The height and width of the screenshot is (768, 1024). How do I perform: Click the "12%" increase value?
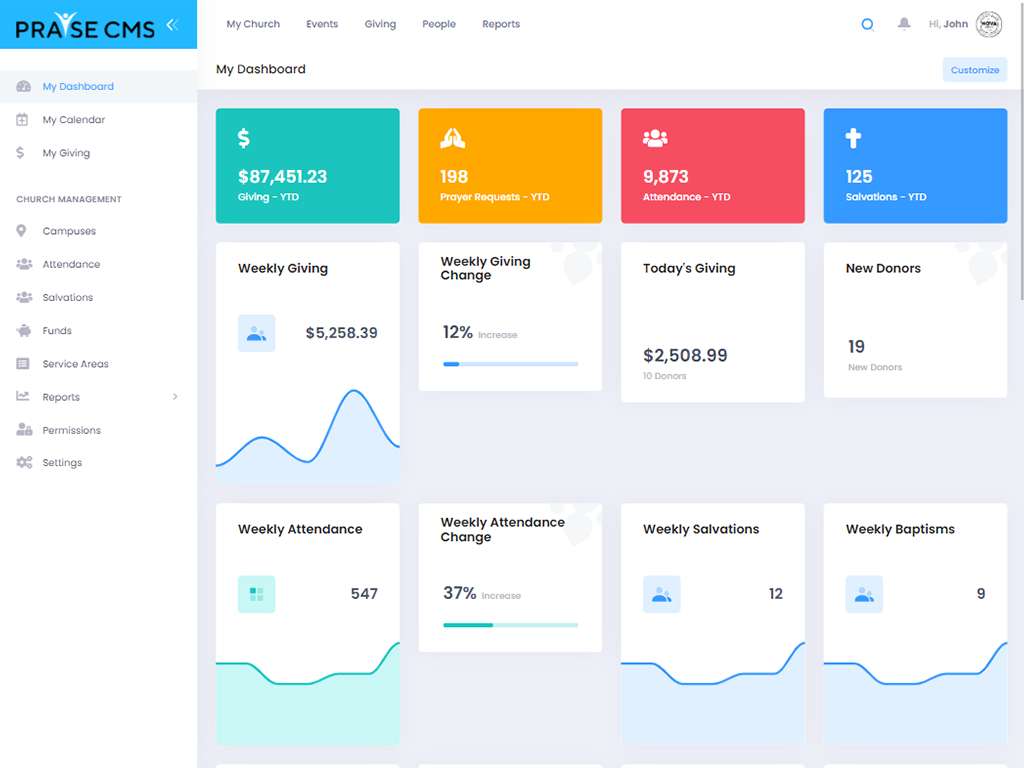tap(457, 332)
